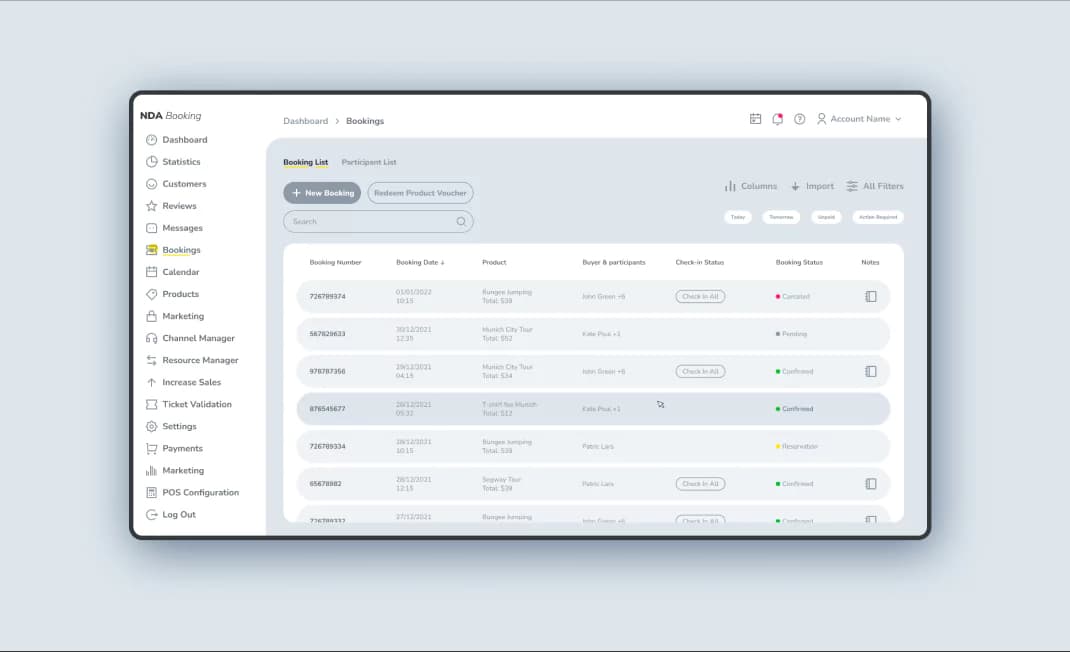Open the Columns selector
The height and width of the screenshot is (652, 1070).
pyautogui.click(x=751, y=186)
